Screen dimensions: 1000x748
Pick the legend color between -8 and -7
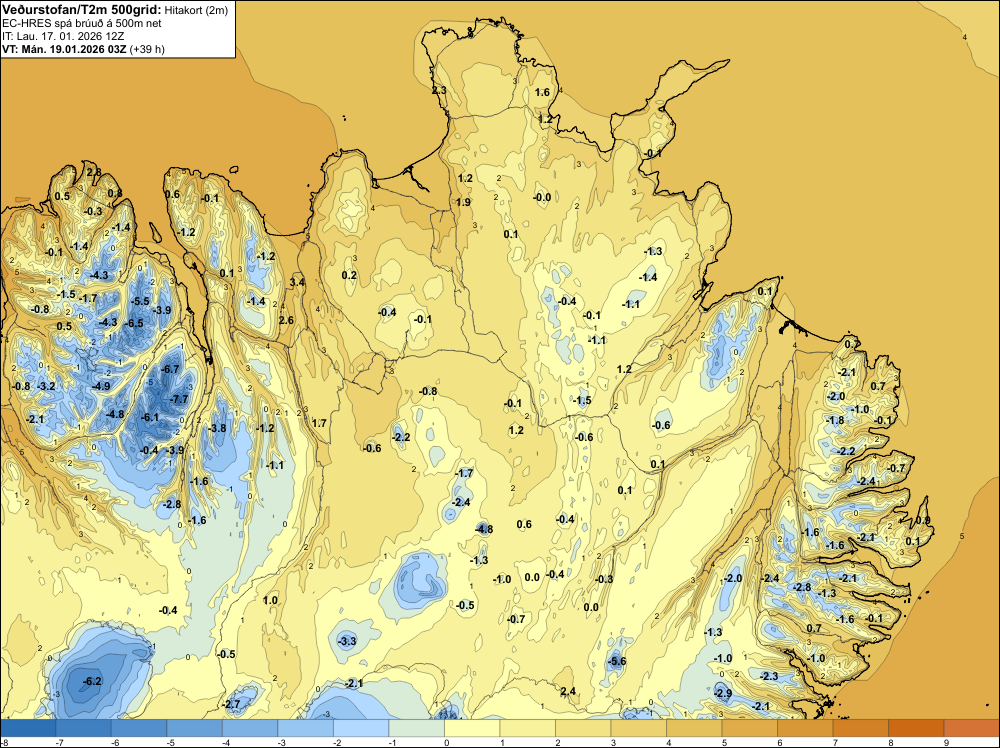pos(28,728)
